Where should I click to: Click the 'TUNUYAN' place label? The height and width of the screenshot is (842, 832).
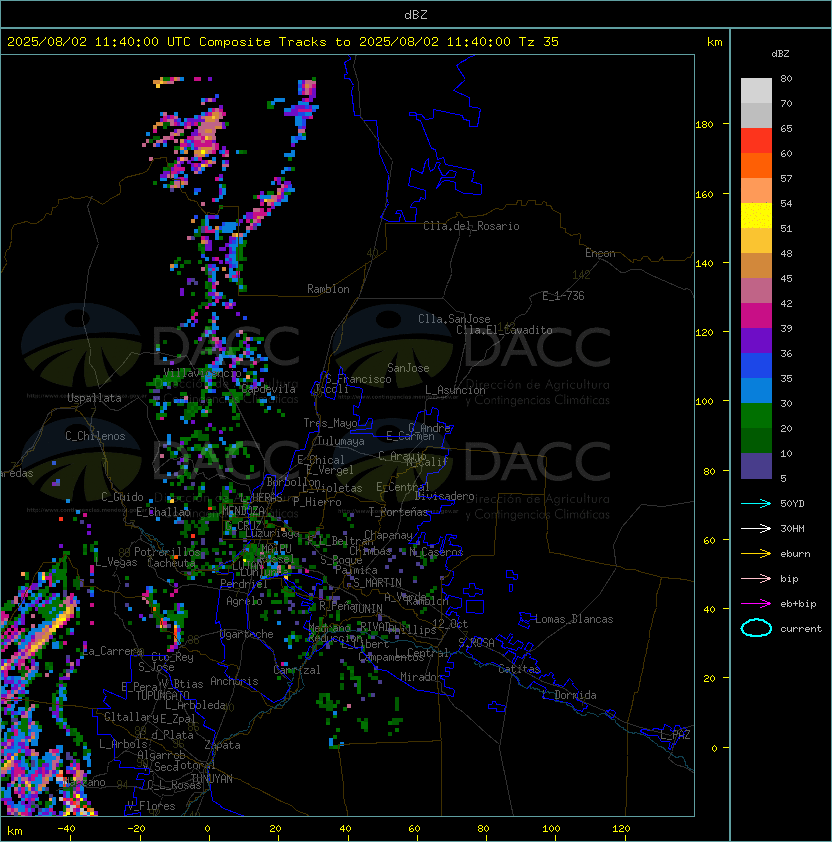tap(212, 779)
